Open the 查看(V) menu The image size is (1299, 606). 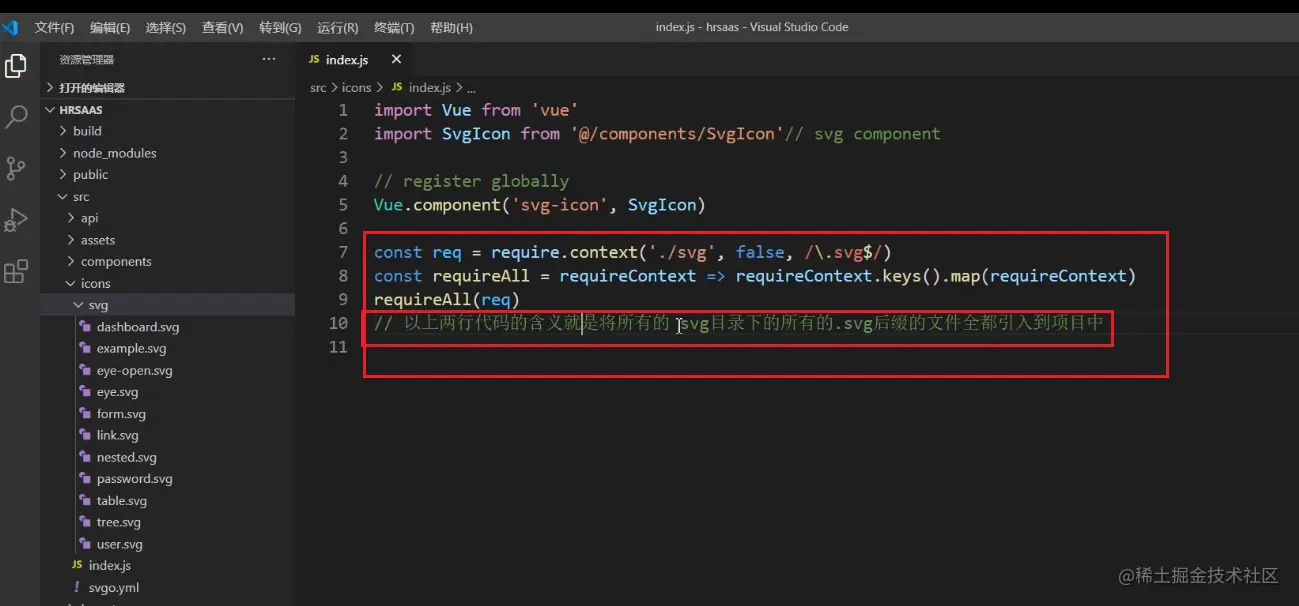(222, 28)
